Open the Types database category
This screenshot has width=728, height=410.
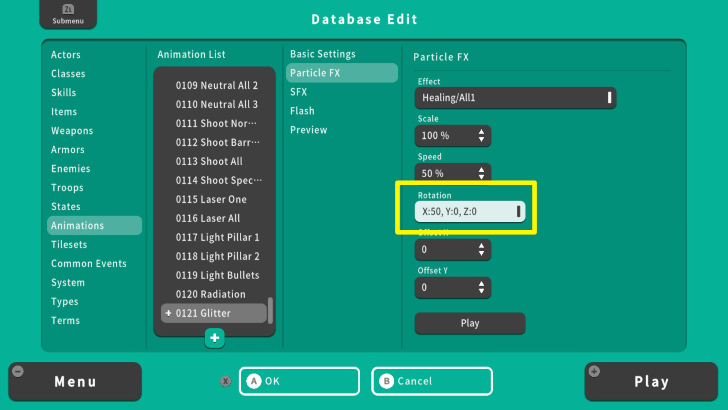pos(65,302)
